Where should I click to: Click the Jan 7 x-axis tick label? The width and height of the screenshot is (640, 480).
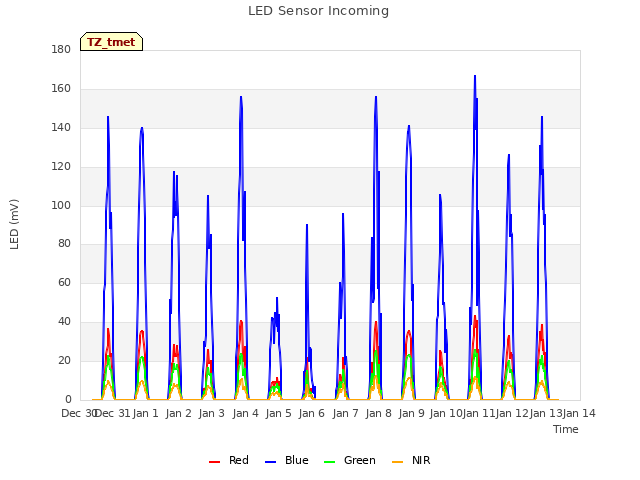pyautogui.click(x=345, y=413)
